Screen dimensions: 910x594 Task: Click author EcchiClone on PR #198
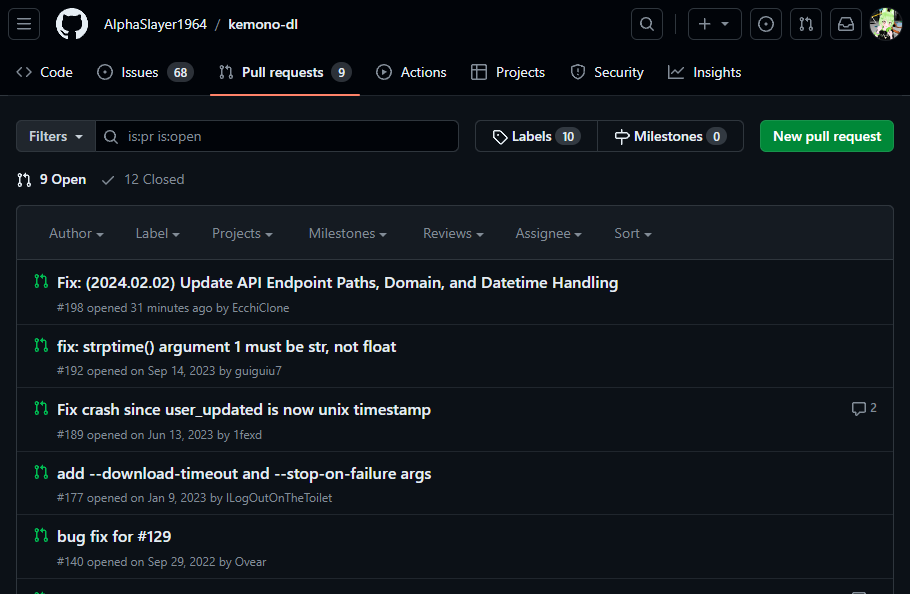pyautogui.click(x=261, y=308)
